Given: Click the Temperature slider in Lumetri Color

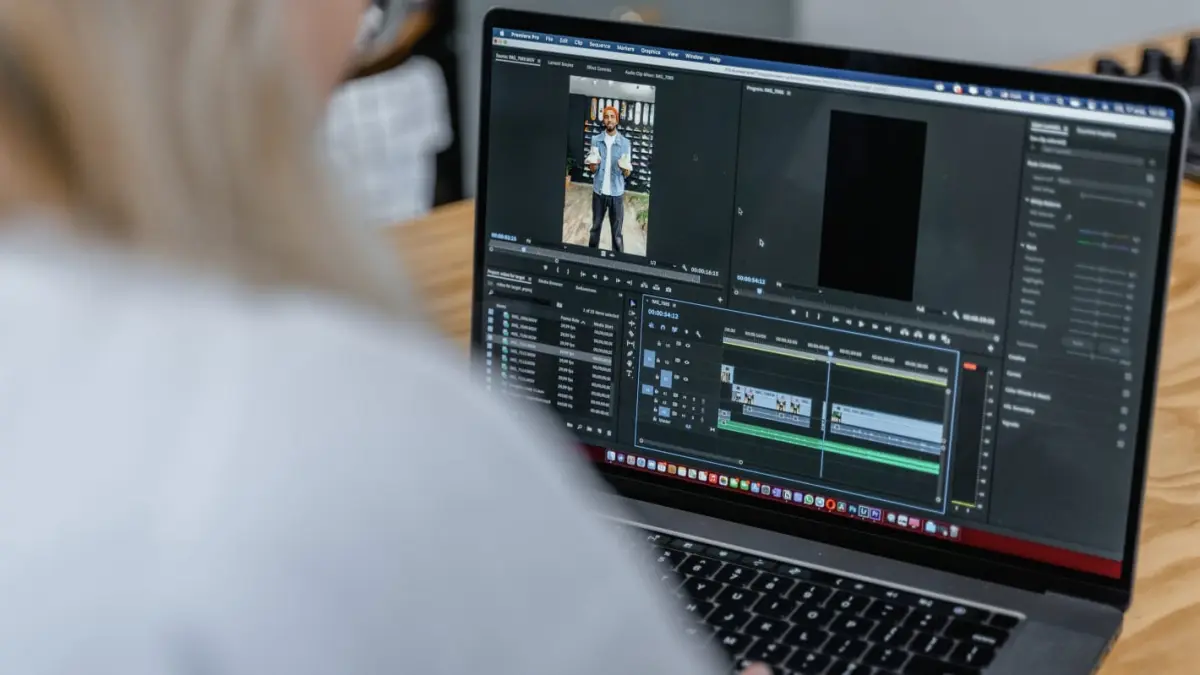Looking at the screenshot, I should [1106, 232].
